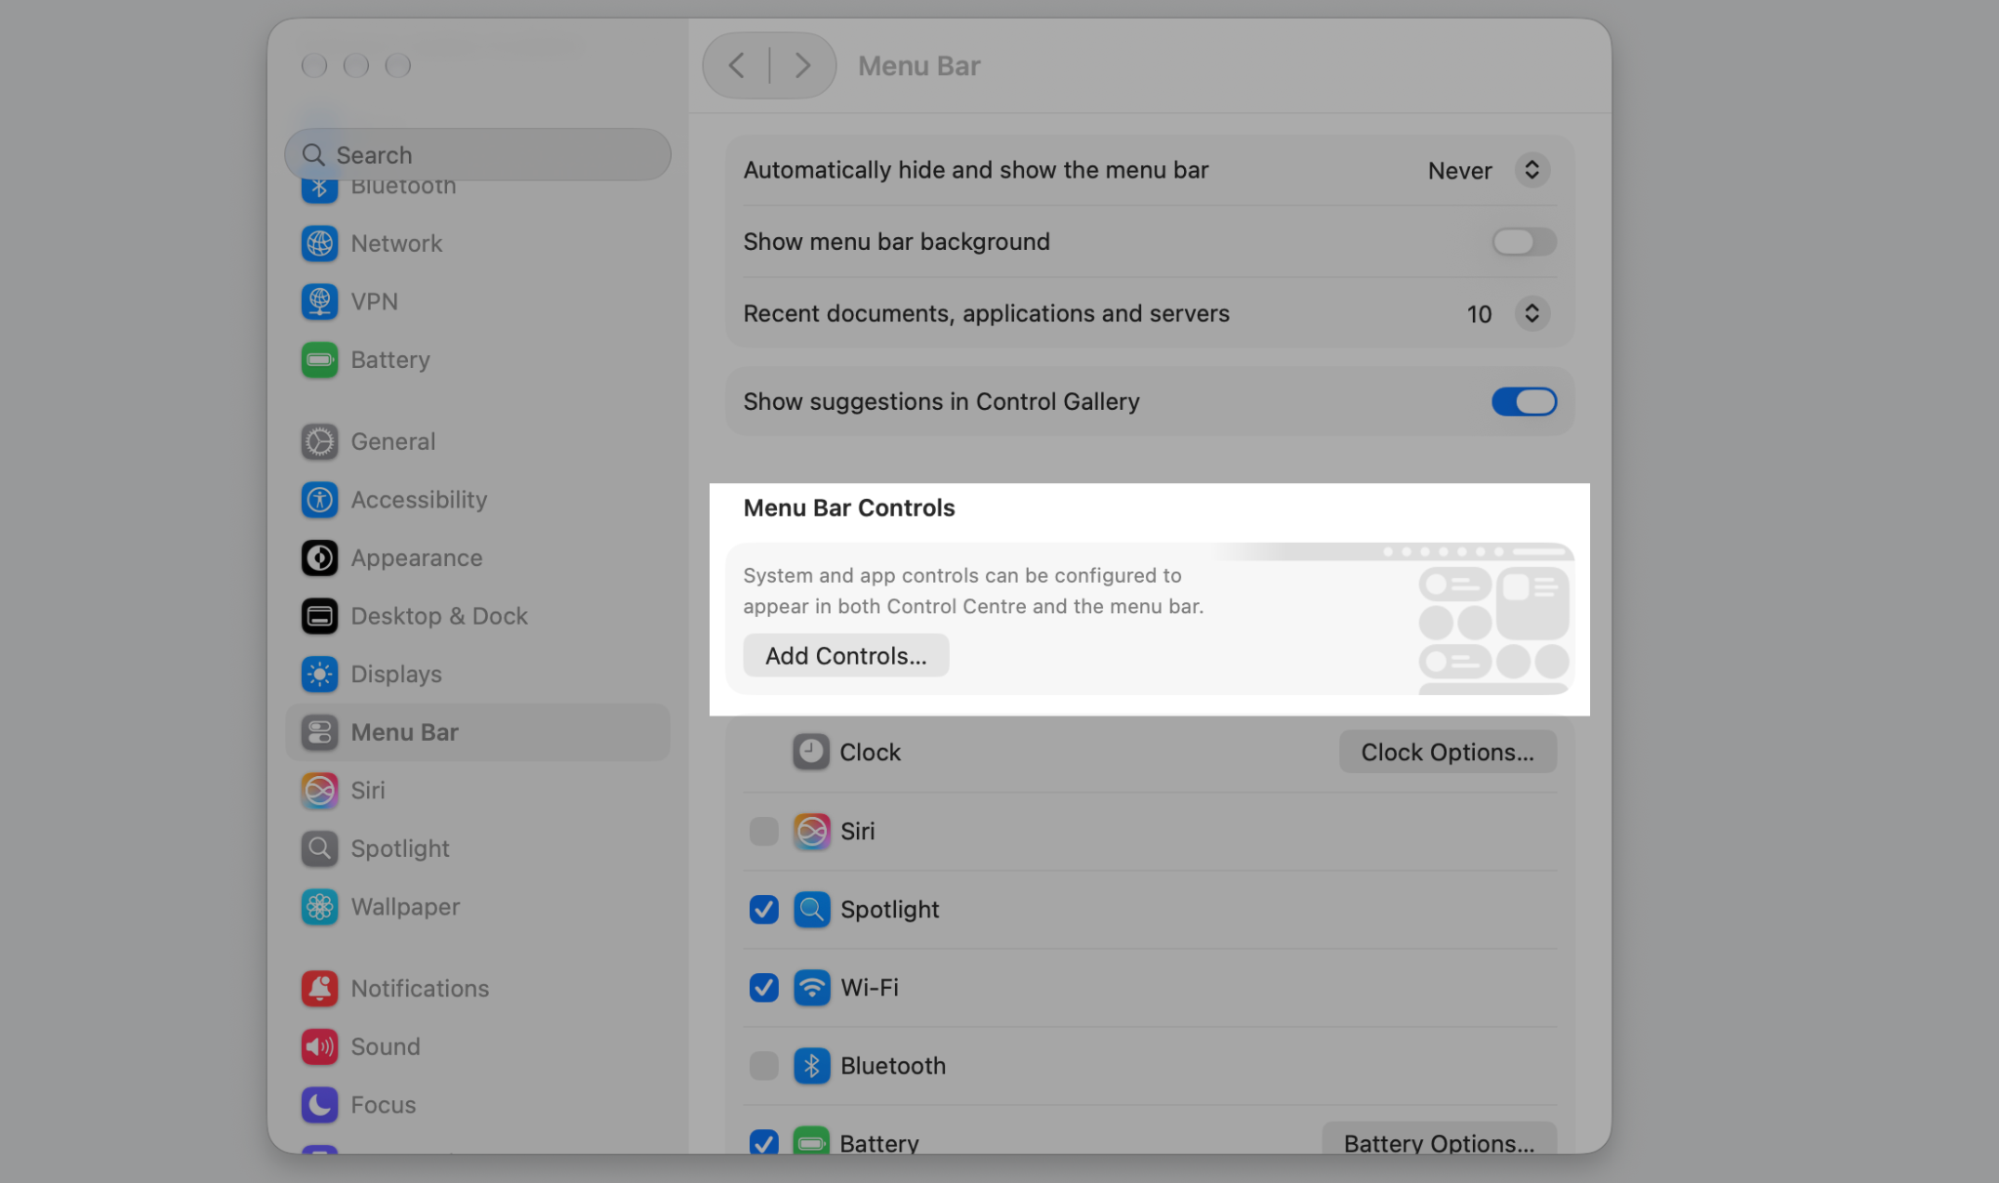Click the Wi-Fi icon in controls list
The image size is (1999, 1184).
[x=811, y=988]
